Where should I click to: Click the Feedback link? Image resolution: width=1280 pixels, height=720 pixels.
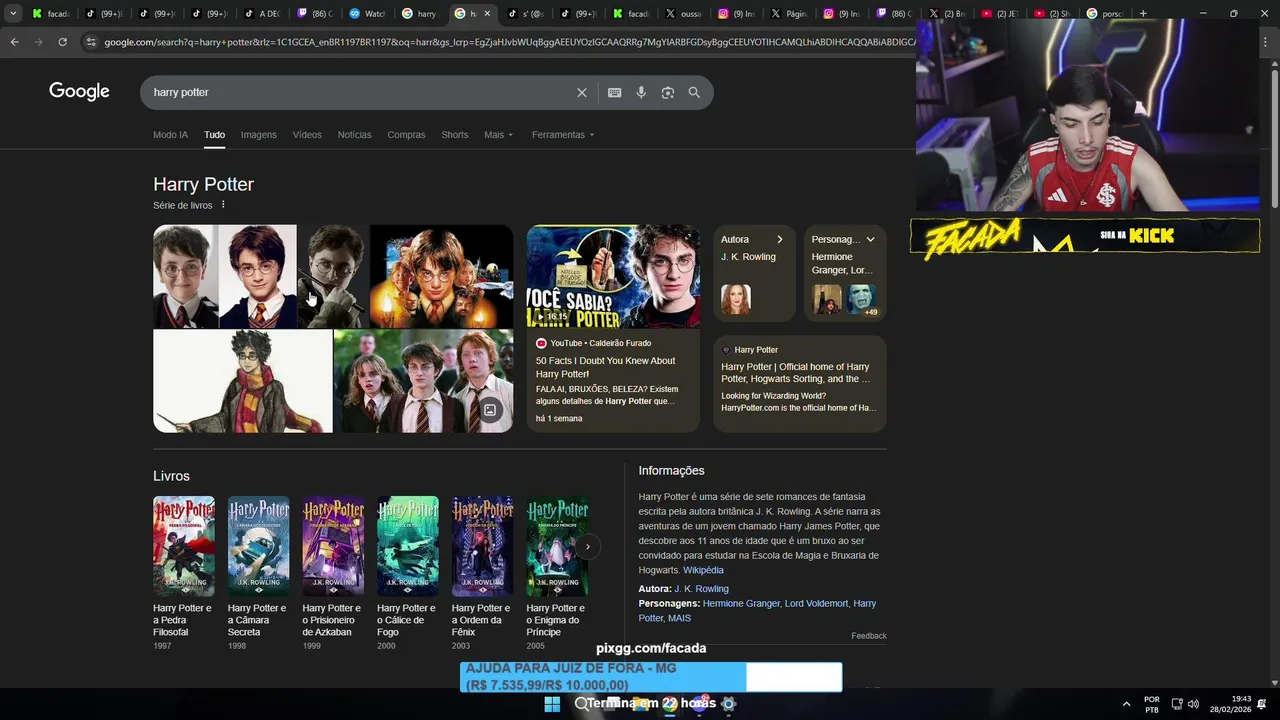(869, 636)
